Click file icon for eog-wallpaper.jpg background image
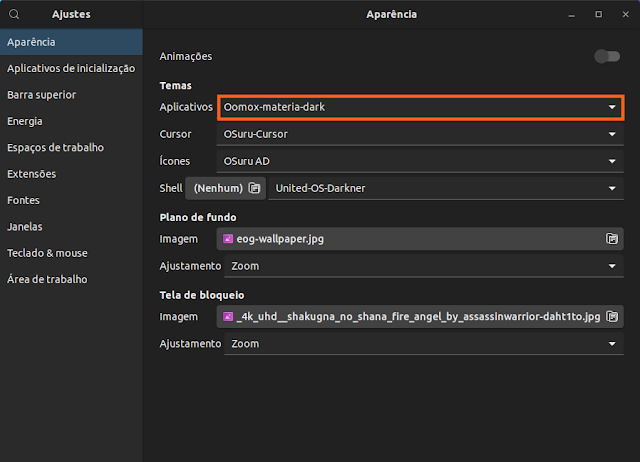This screenshot has height=462, width=640. tap(611, 239)
